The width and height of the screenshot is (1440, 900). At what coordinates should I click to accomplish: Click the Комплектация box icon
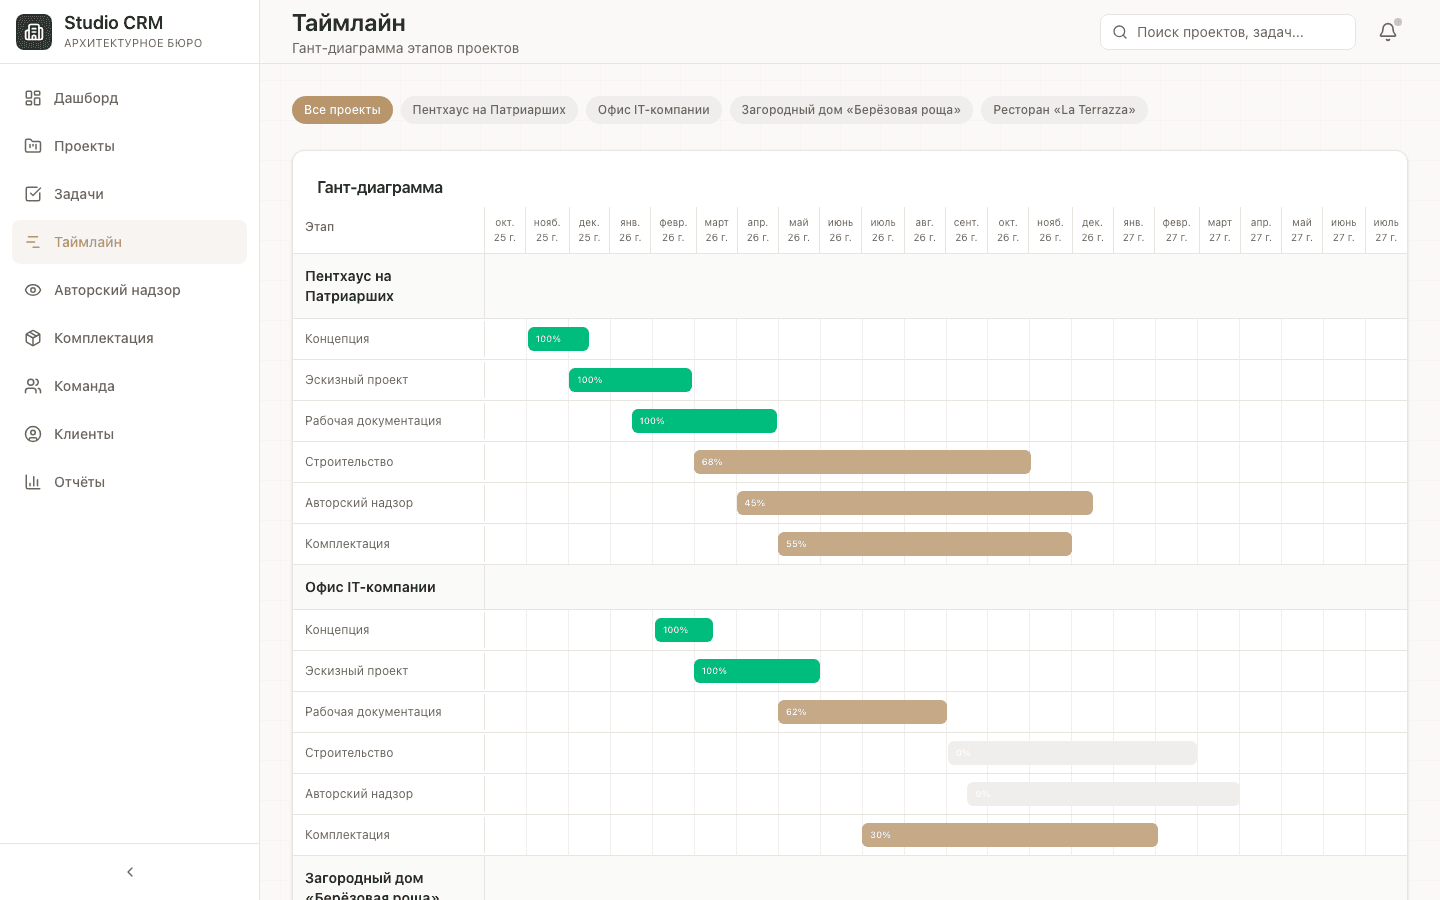click(x=33, y=338)
